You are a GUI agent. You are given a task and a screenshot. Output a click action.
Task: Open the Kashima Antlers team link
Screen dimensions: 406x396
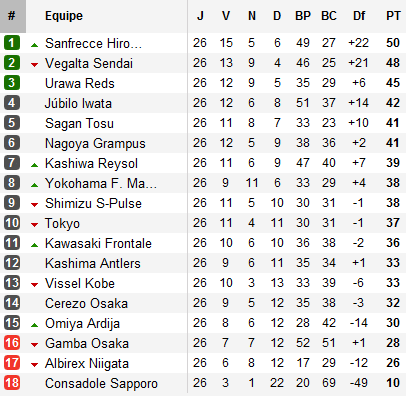93,263
